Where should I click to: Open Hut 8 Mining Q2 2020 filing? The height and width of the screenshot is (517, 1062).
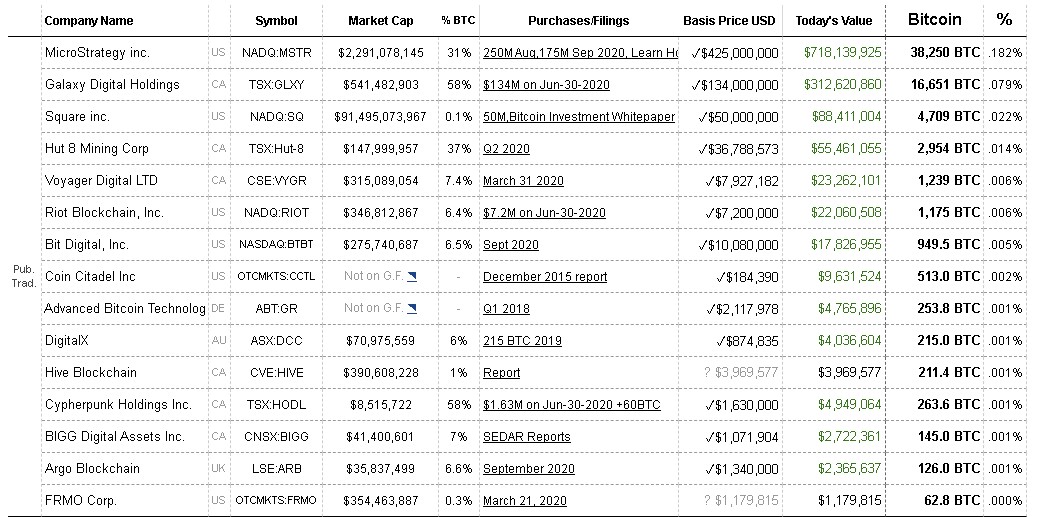coord(506,149)
